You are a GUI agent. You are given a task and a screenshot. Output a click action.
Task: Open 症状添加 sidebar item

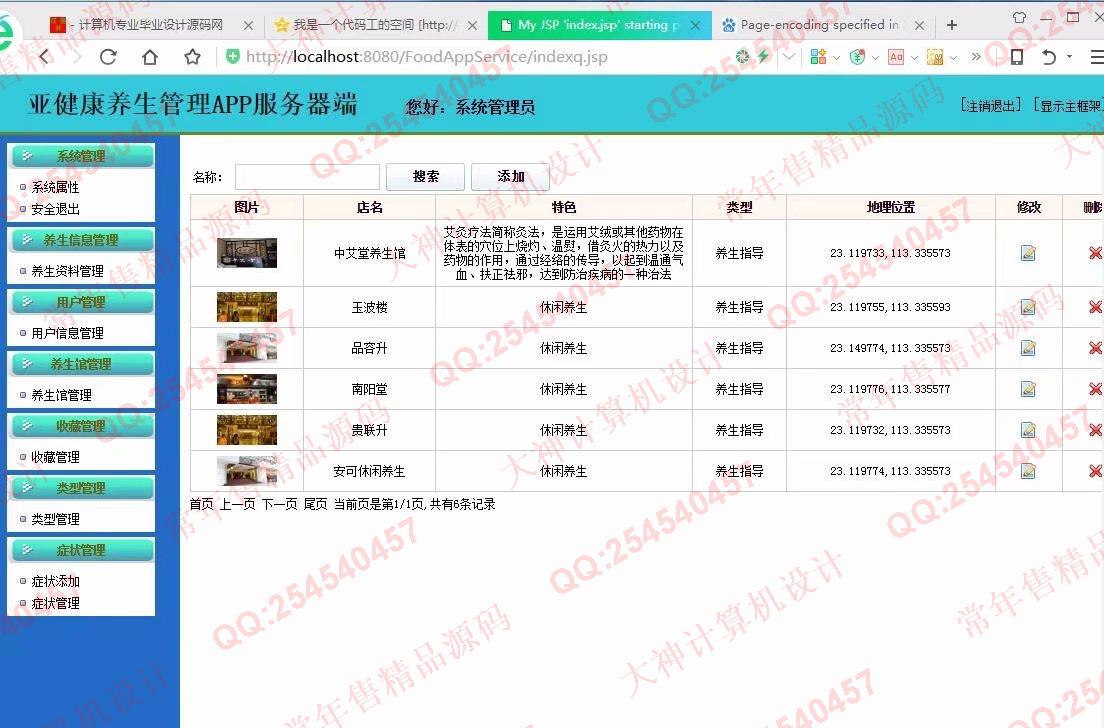coord(55,582)
